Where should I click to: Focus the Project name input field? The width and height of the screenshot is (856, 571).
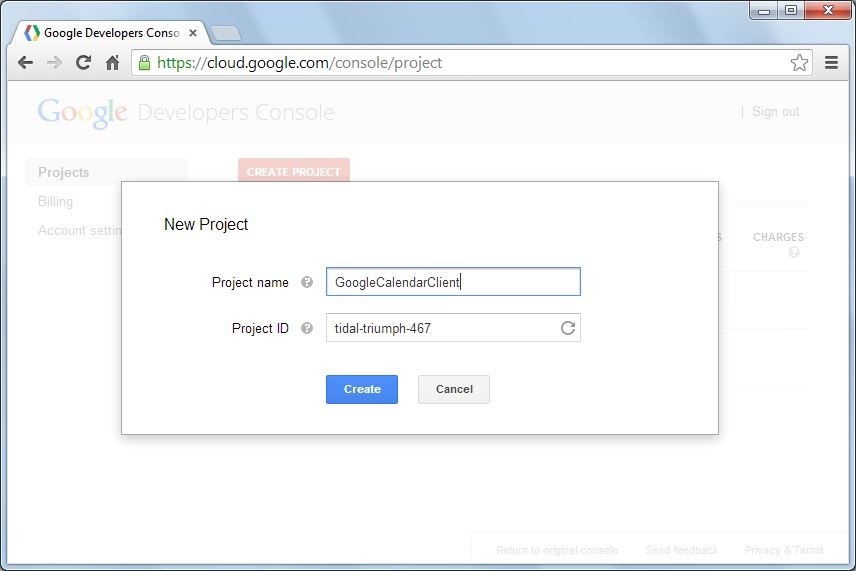click(453, 282)
